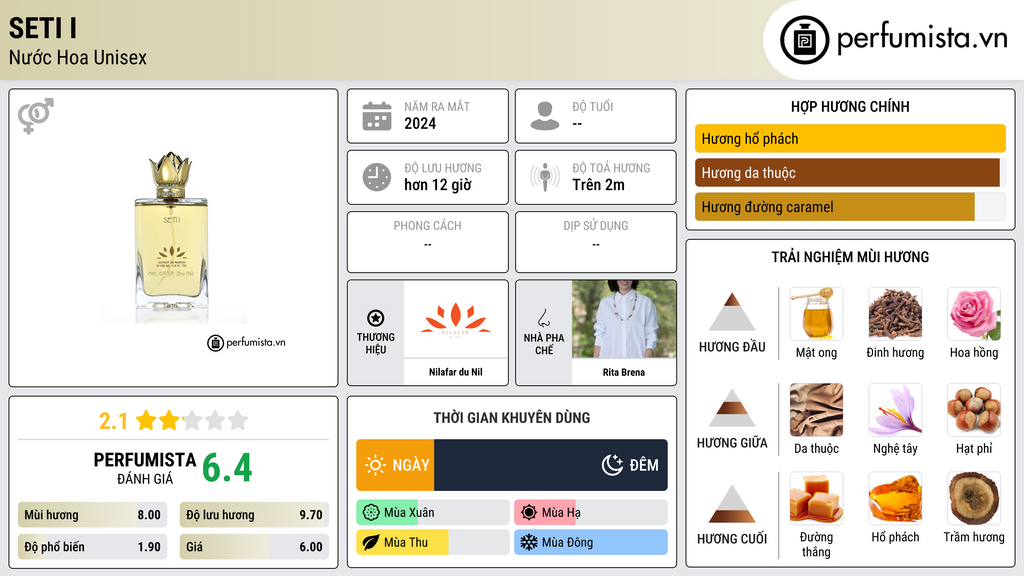Image resolution: width=1024 pixels, height=576 pixels.
Task: Click the first gold rating star
Action: click(146, 420)
